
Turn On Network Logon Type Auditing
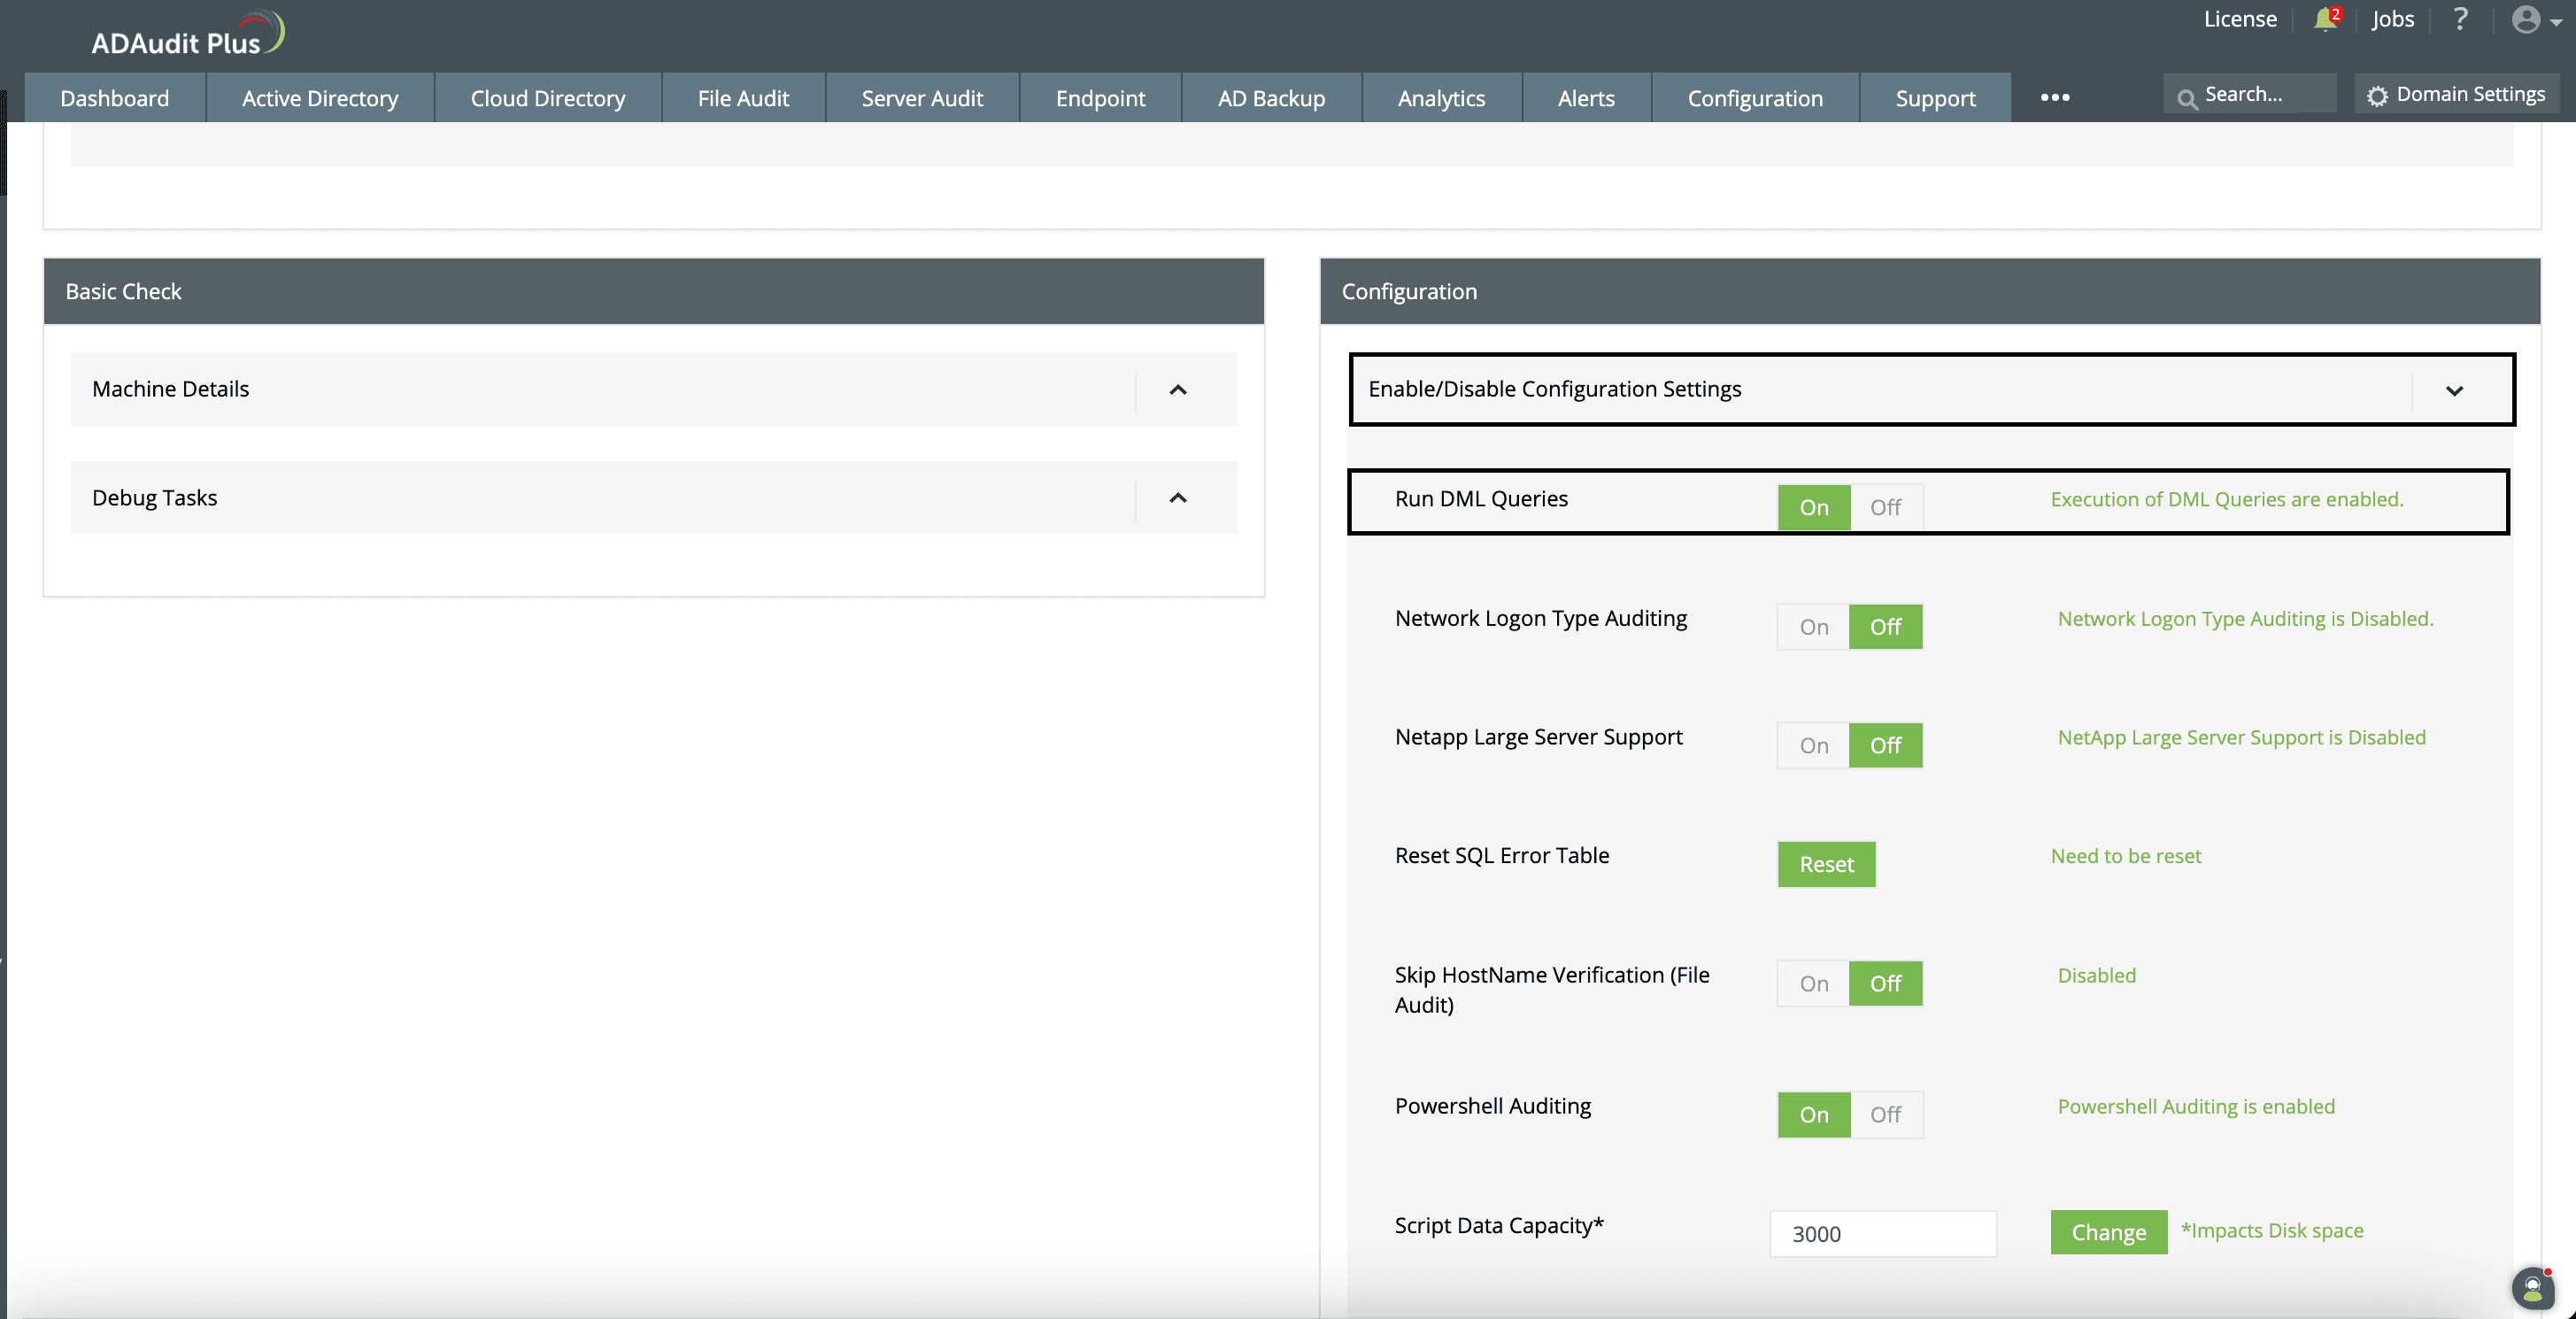pyautogui.click(x=1813, y=627)
